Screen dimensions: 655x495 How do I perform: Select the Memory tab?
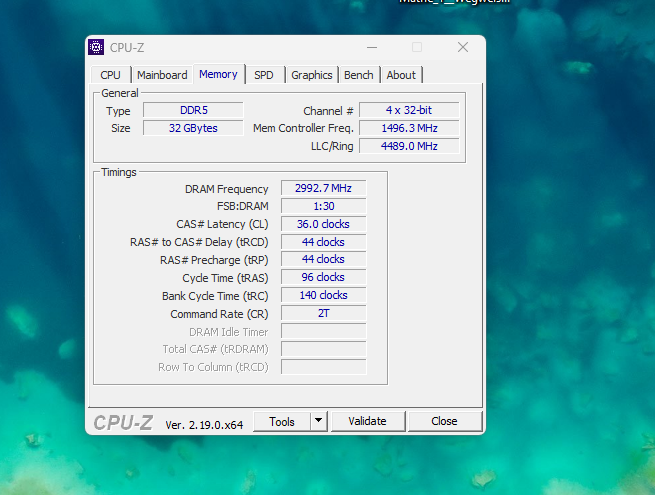point(218,74)
